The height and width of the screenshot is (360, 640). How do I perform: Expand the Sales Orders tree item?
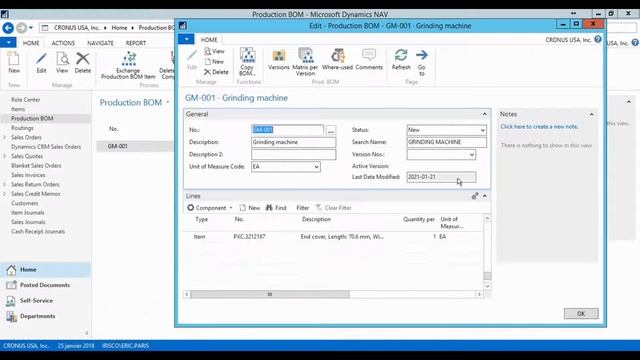click(4, 138)
